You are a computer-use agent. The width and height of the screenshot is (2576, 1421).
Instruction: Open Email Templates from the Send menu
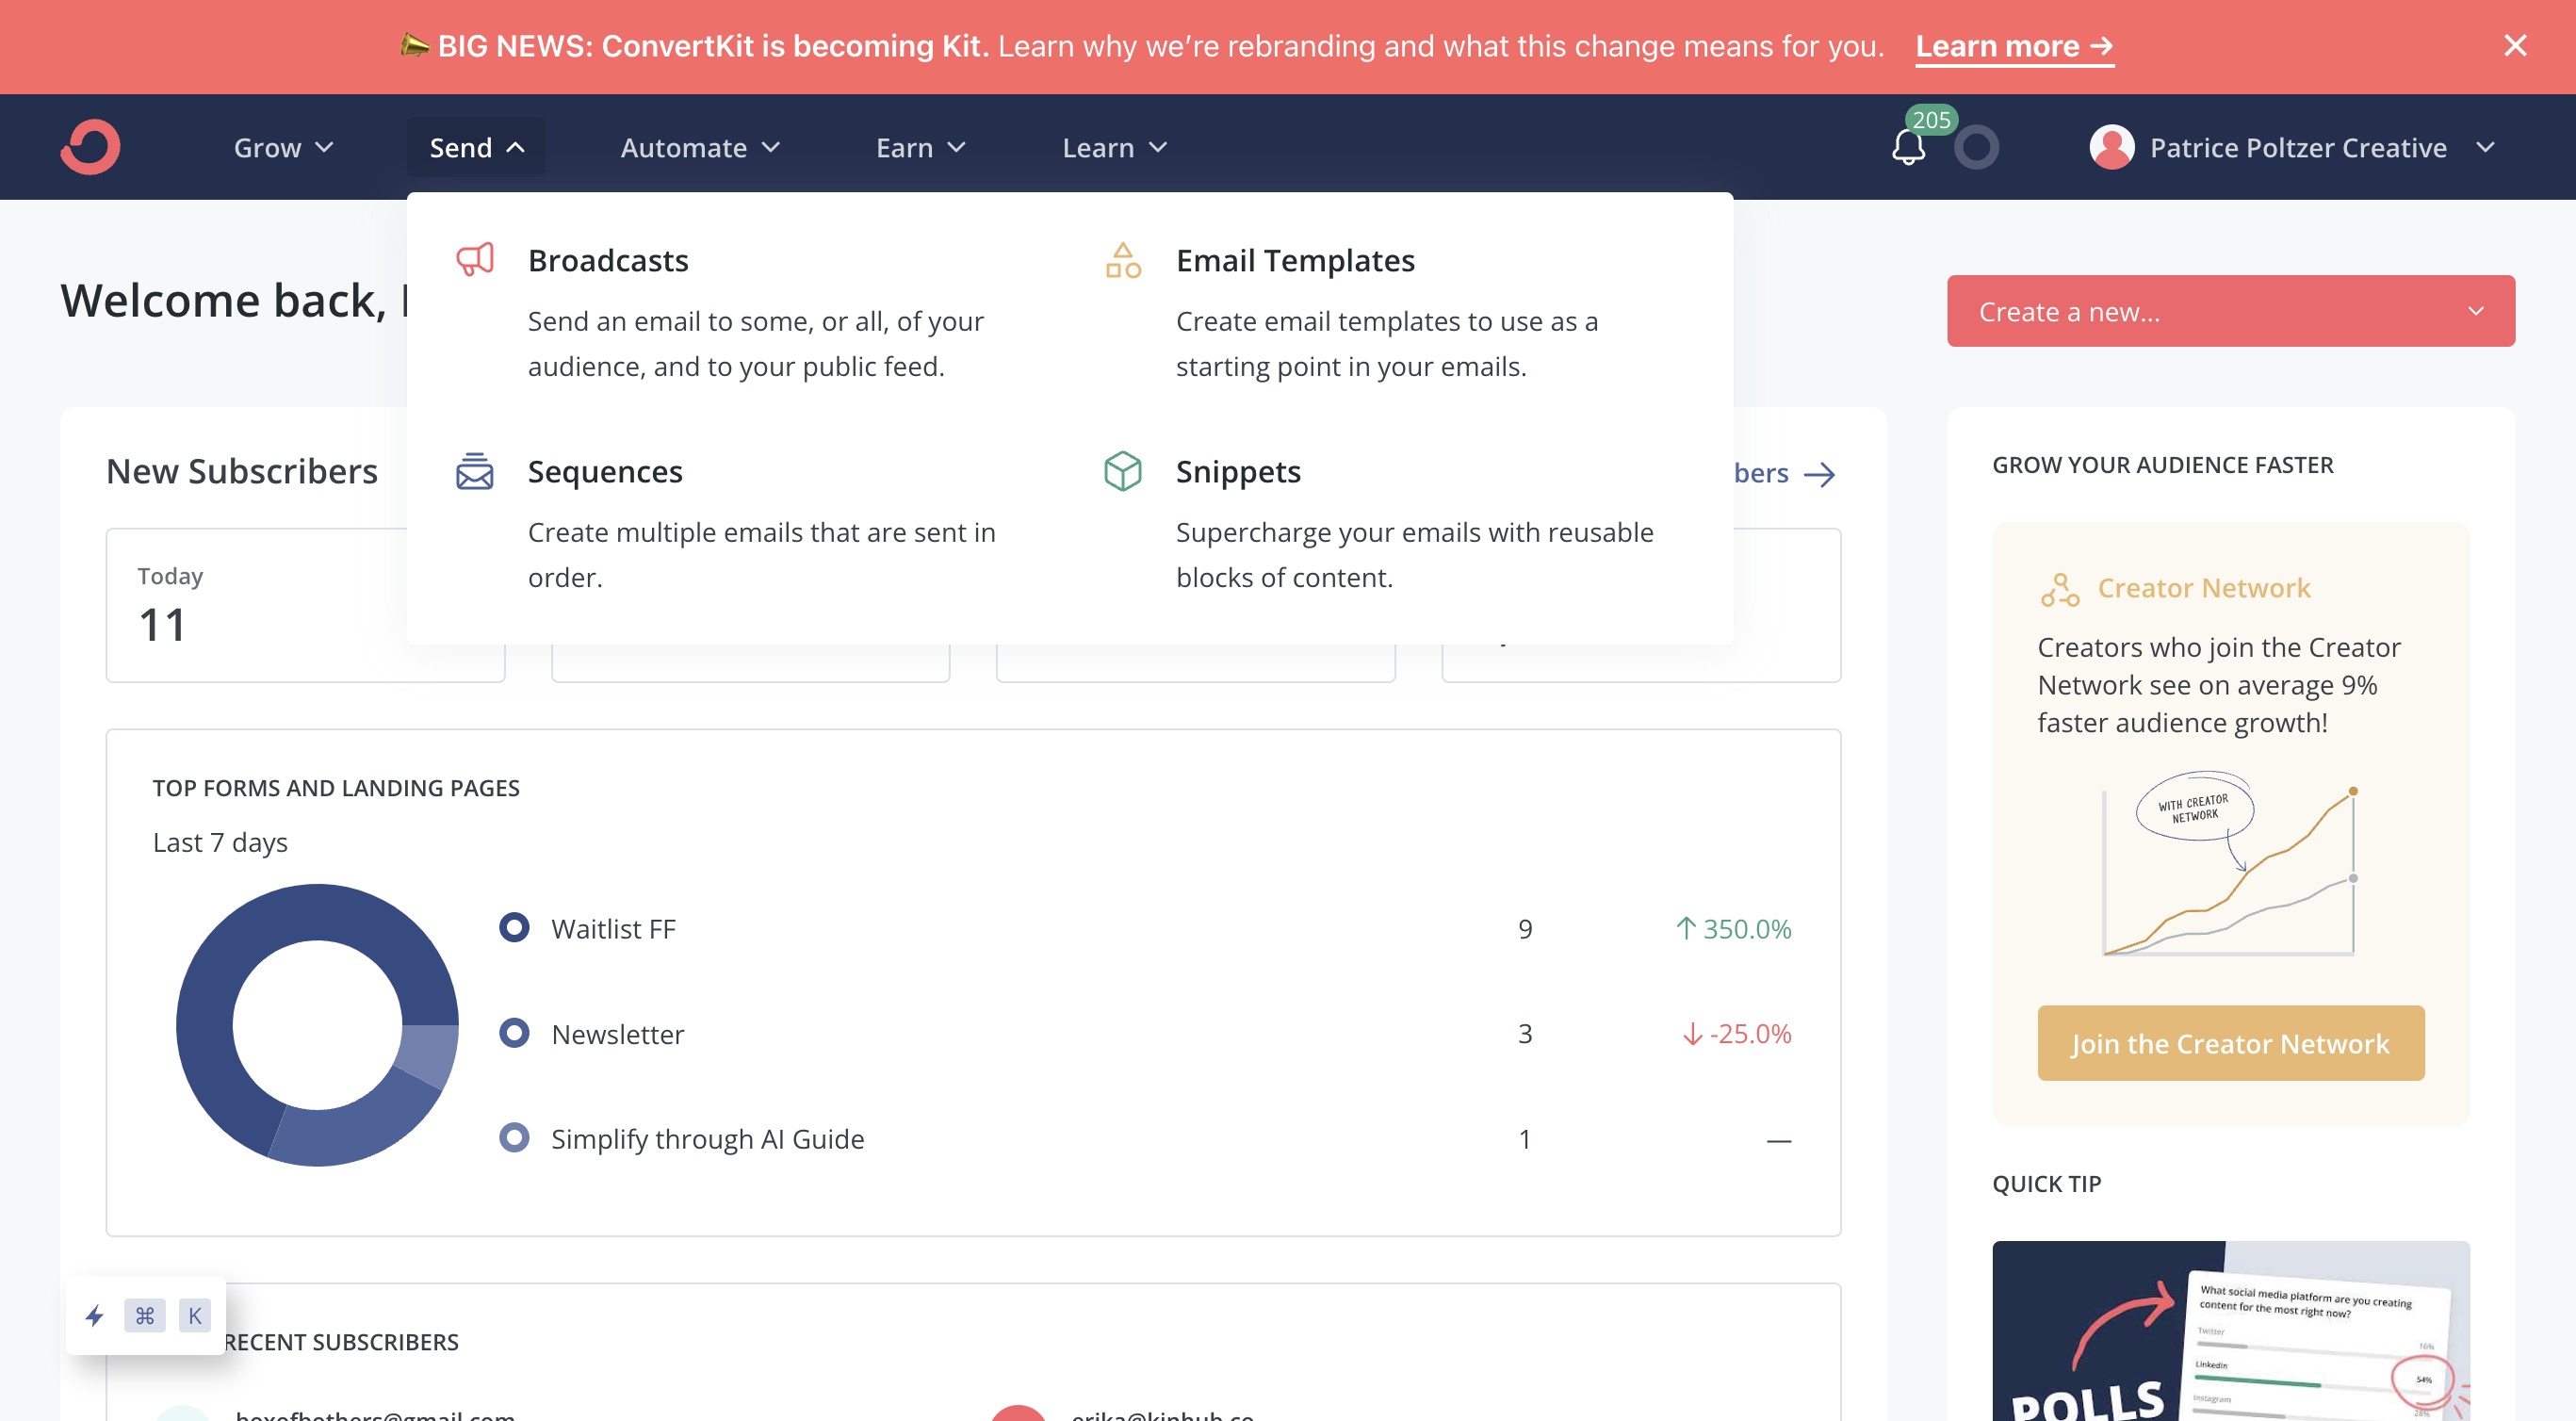[1295, 260]
